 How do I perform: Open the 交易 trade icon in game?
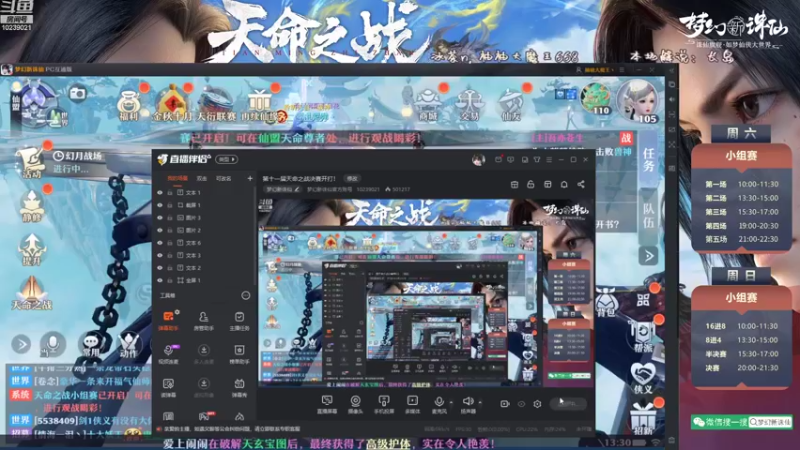[468, 105]
